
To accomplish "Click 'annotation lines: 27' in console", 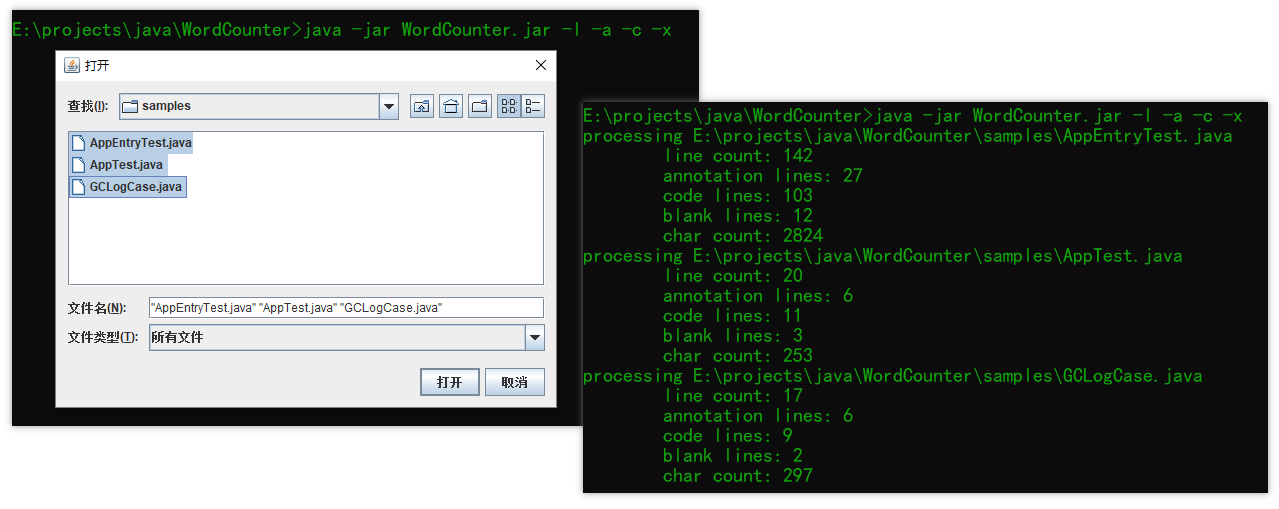I will (763, 176).
